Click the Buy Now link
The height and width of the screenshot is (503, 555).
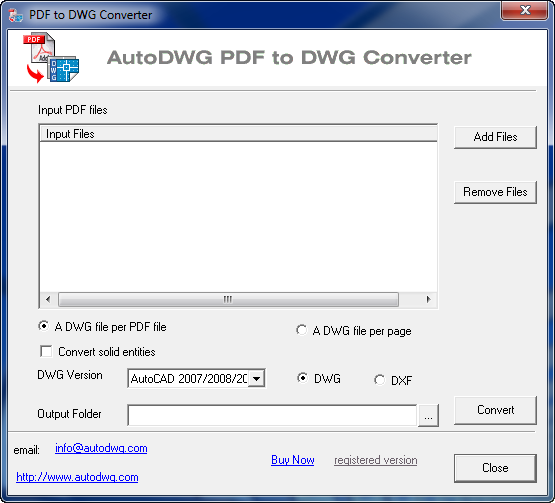293,460
